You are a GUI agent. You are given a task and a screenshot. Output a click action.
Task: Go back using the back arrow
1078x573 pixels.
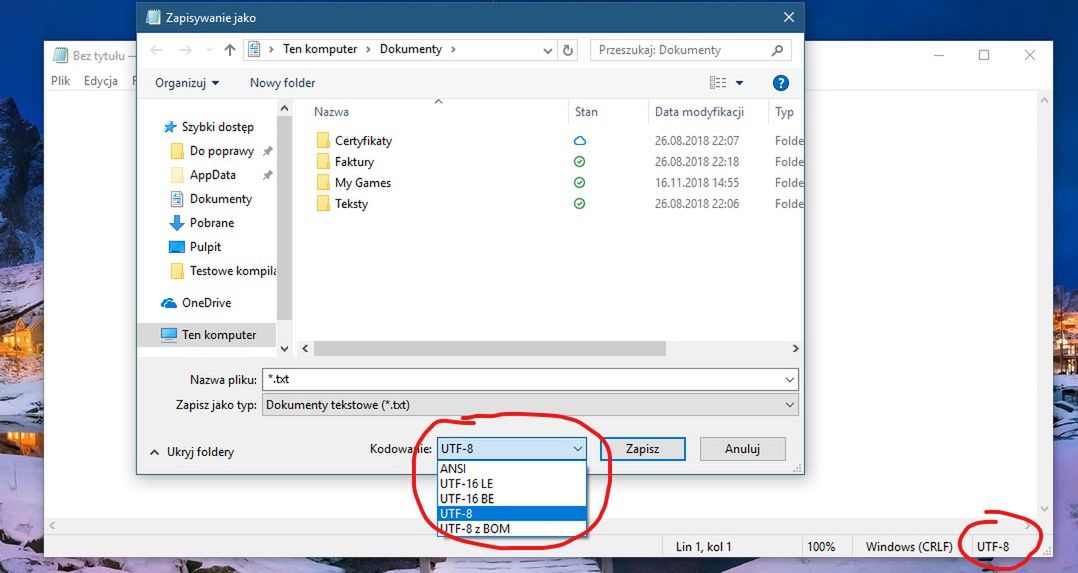[156, 50]
